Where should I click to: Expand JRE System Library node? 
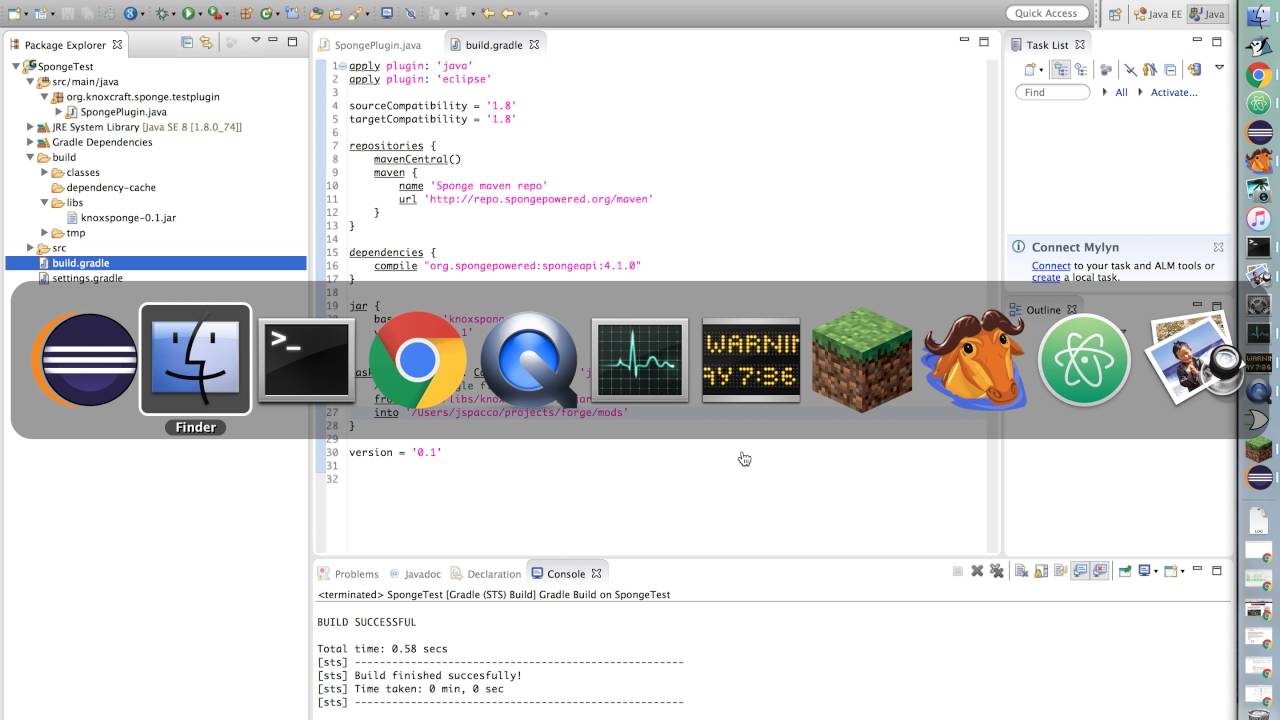(x=30, y=127)
